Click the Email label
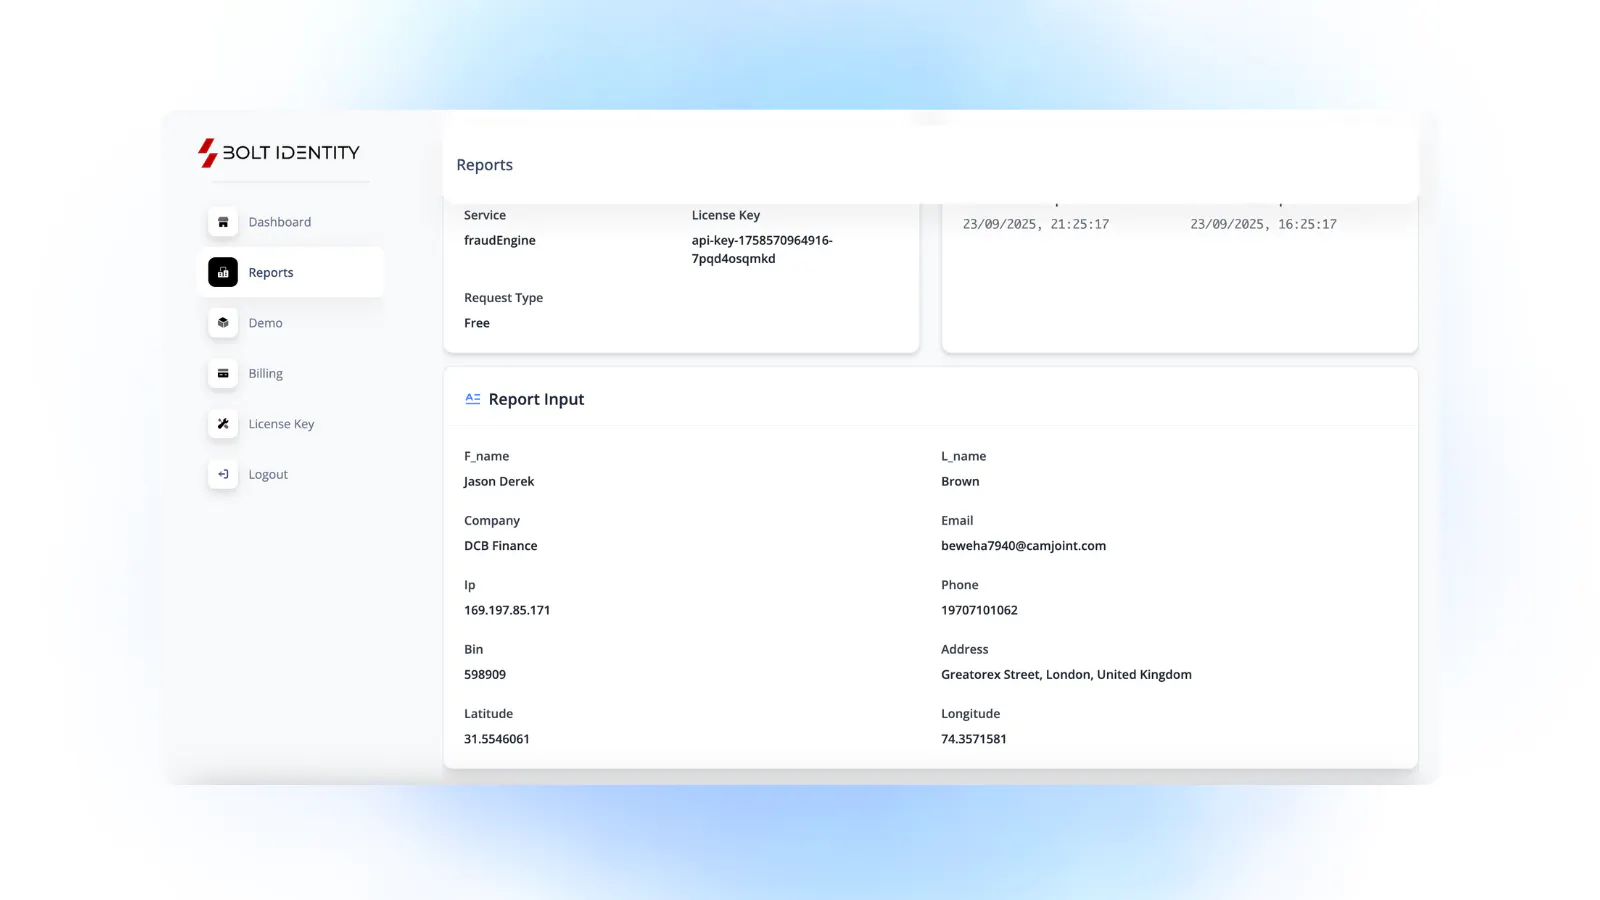This screenshot has height=900, width=1600. [x=957, y=521]
